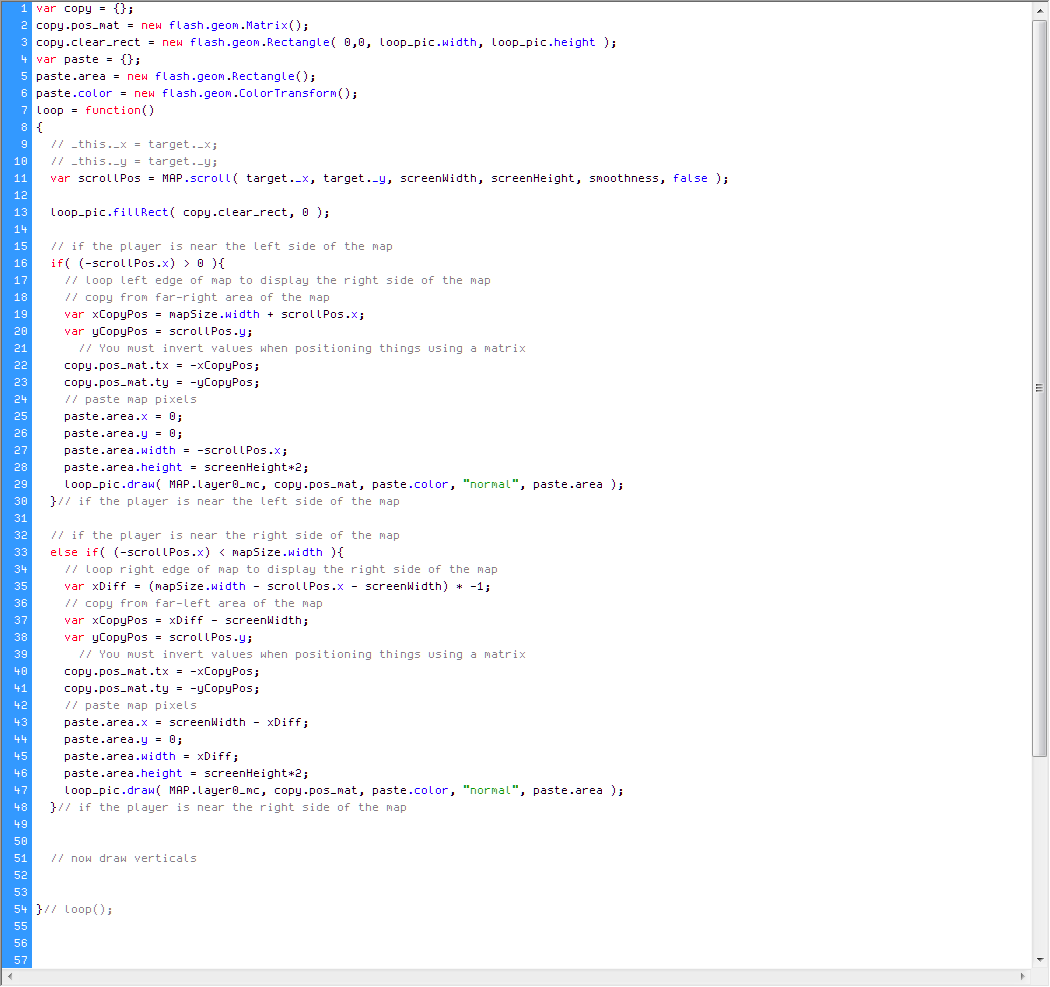Click the horizontal scrollbar right arrow
Image resolution: width=1050 pixels, height=987 pixels.
(1022, 976)
